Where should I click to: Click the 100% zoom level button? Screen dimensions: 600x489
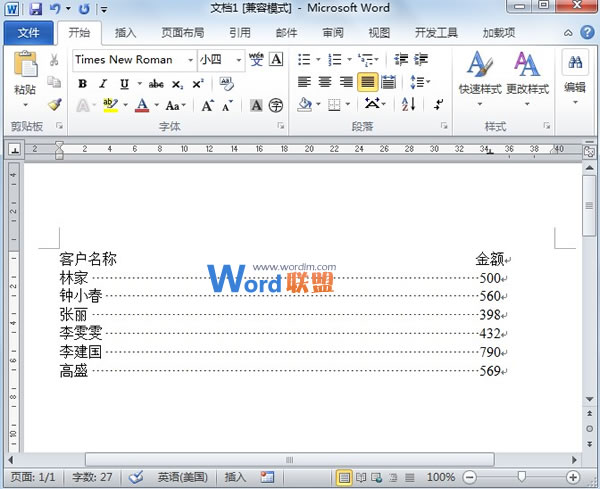(x=440, y=477)
